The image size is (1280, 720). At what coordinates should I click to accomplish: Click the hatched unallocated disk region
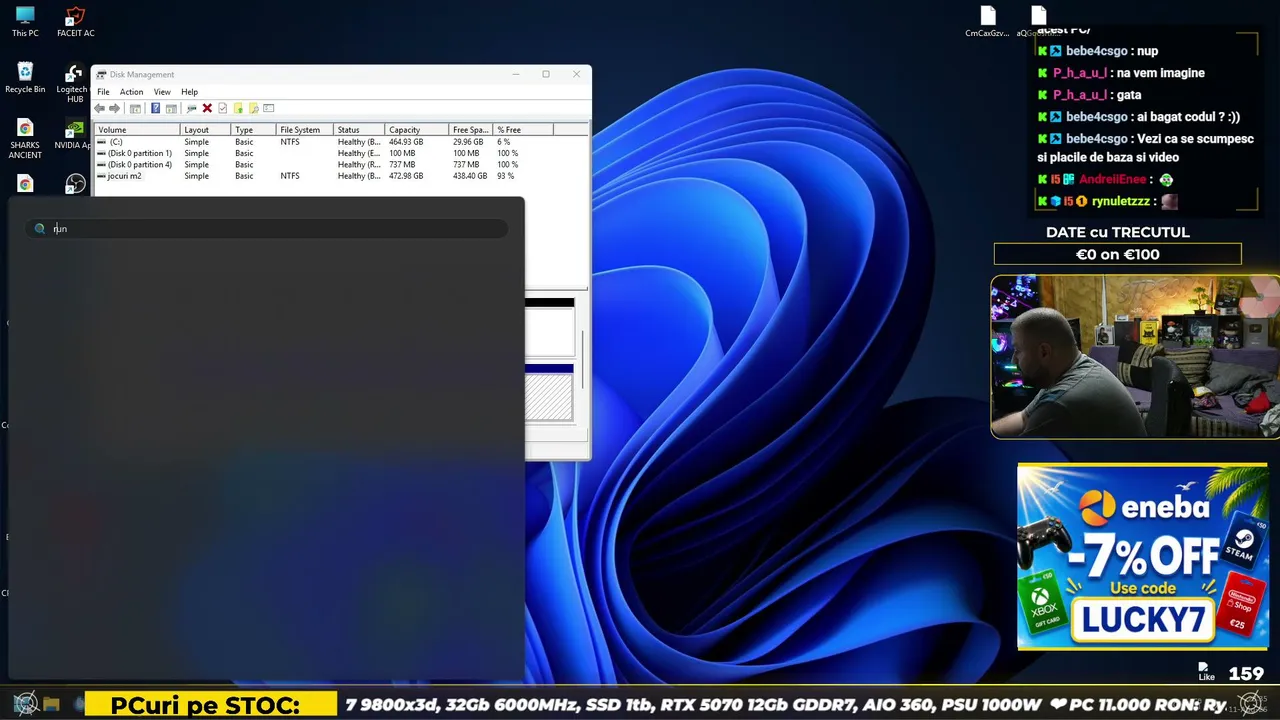(549, 397)
